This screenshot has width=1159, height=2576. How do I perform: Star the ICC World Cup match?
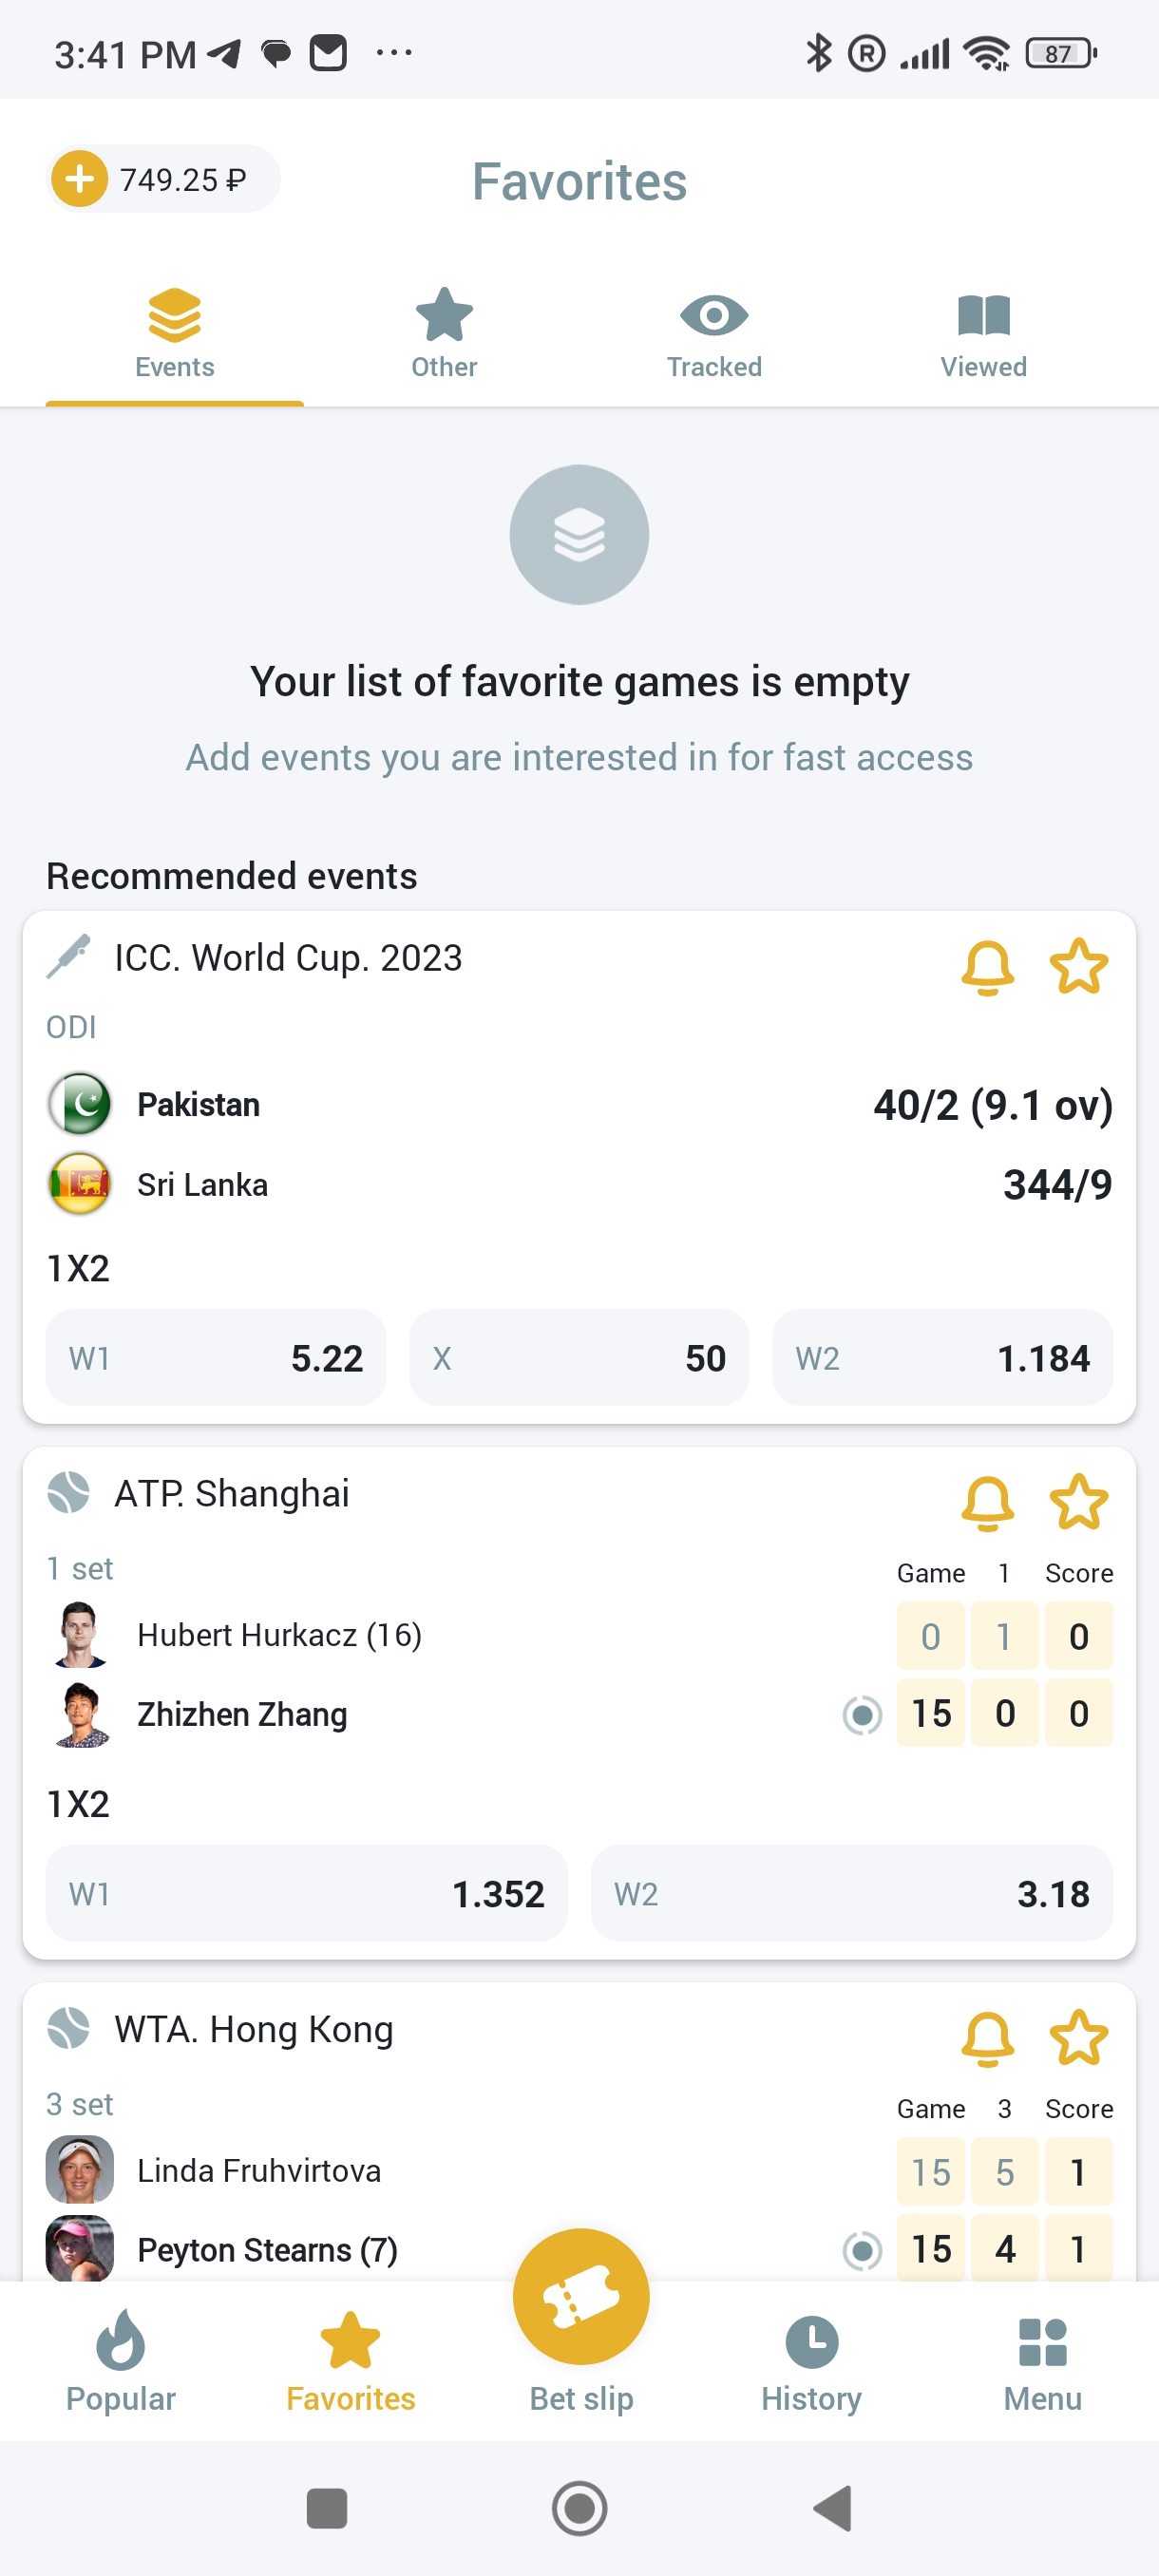pos(1078,967)
